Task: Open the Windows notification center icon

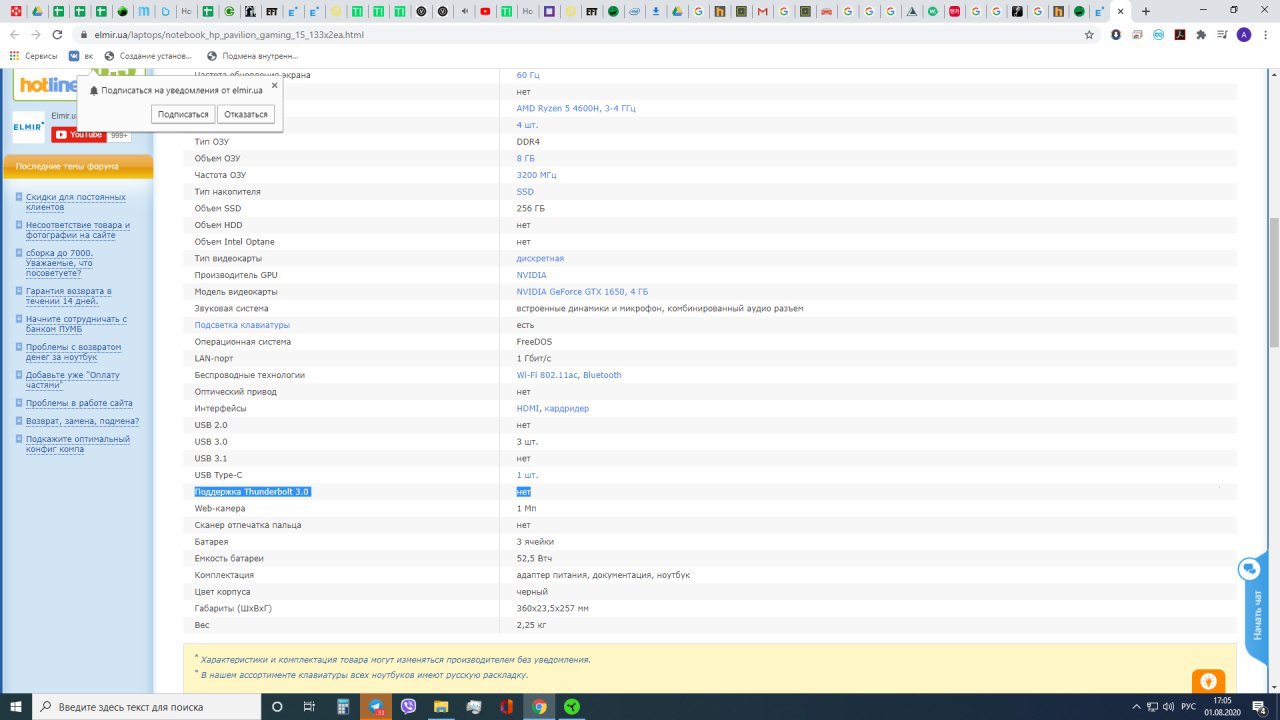Action: click(x=1260, y=707)
